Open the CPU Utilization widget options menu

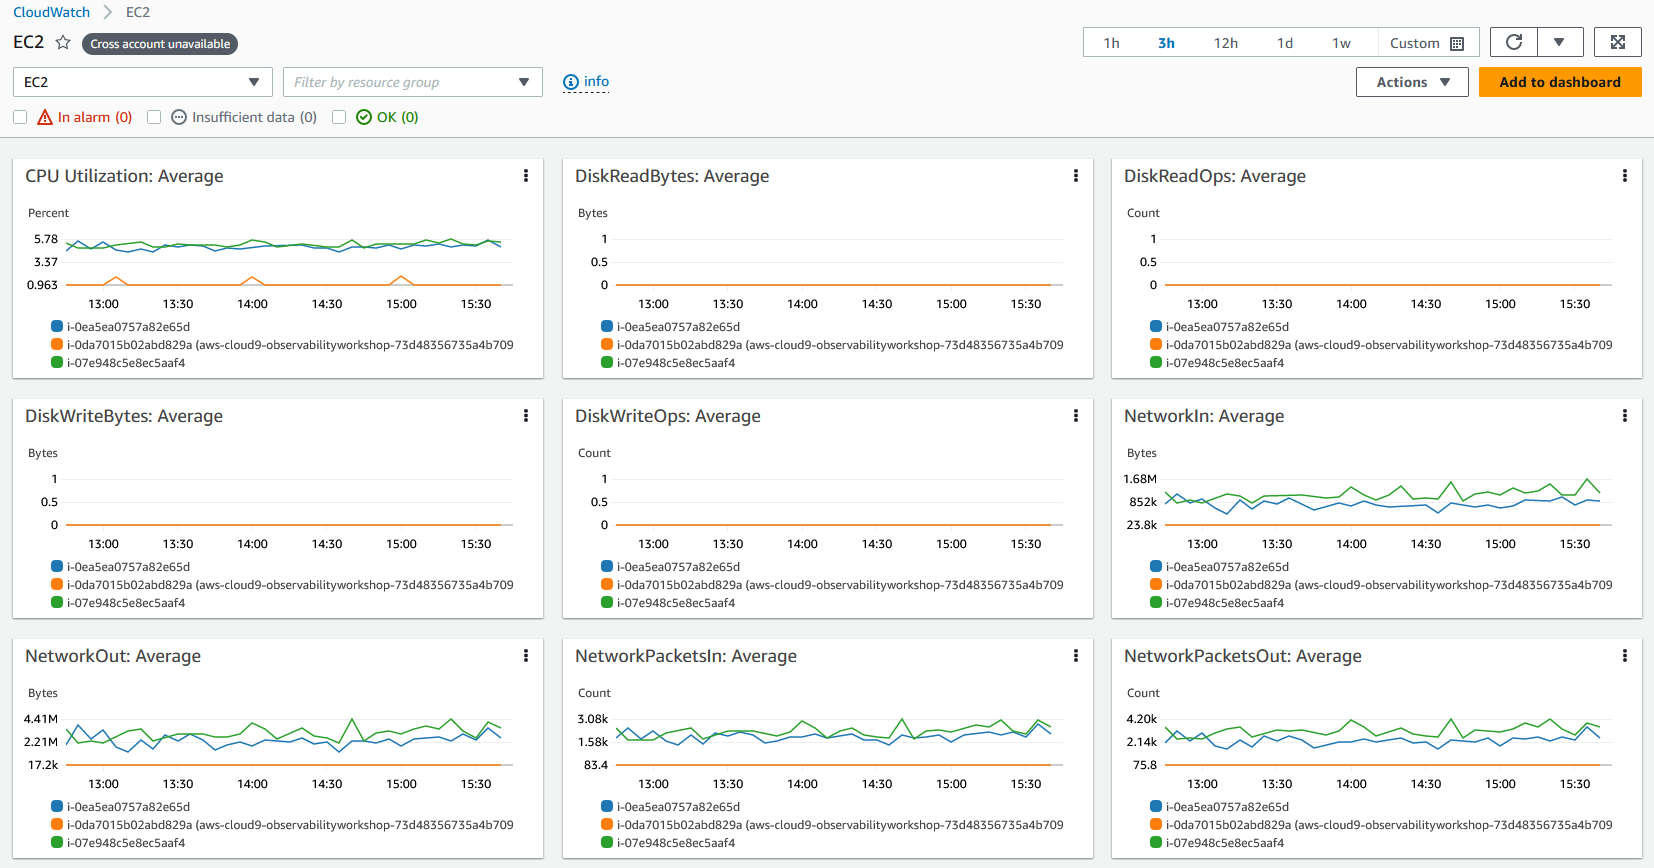coord(526,176)
